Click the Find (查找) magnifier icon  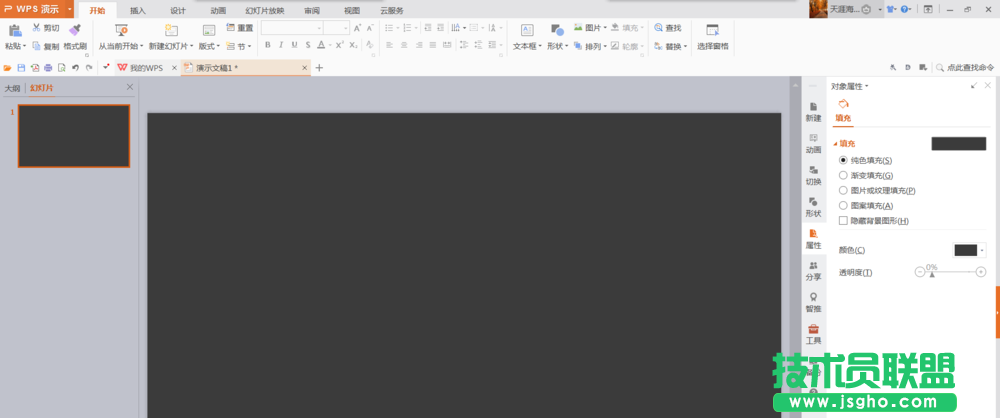(x=659, y=28)
